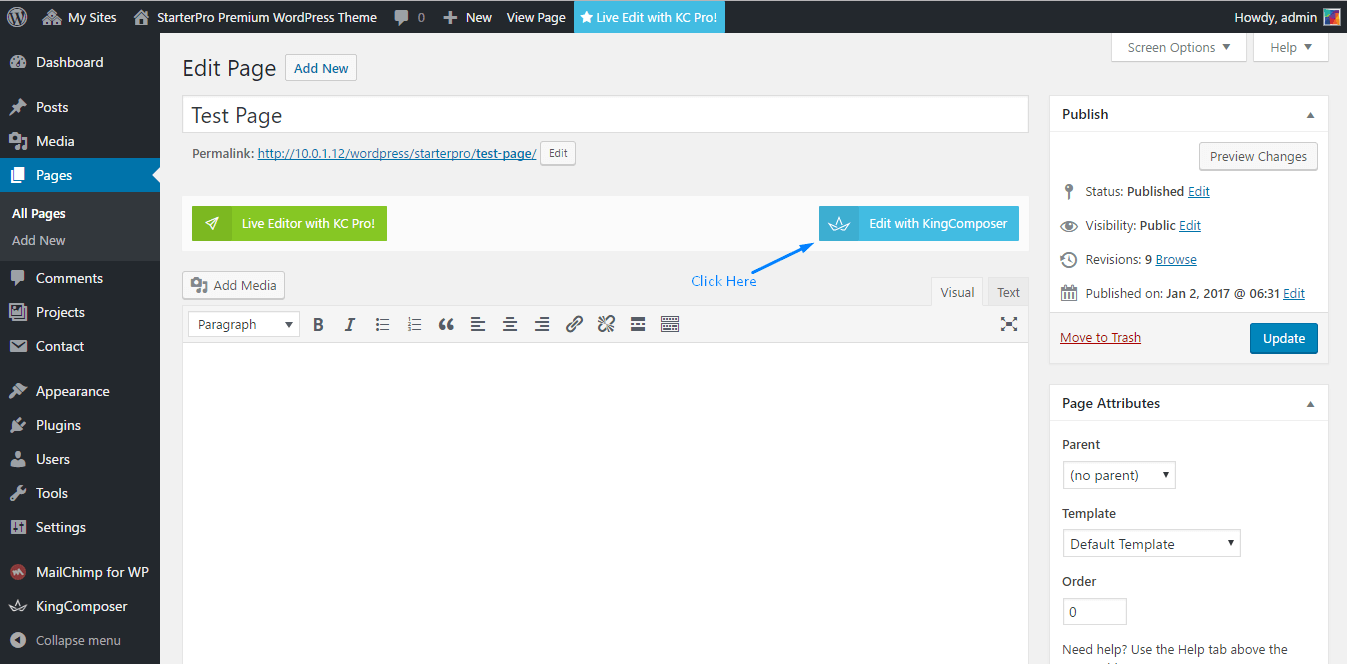This screenshot has height=664, width=1347.
Task: Insert or edit a link
Action: pyautogui.click(x=574, y=324)
